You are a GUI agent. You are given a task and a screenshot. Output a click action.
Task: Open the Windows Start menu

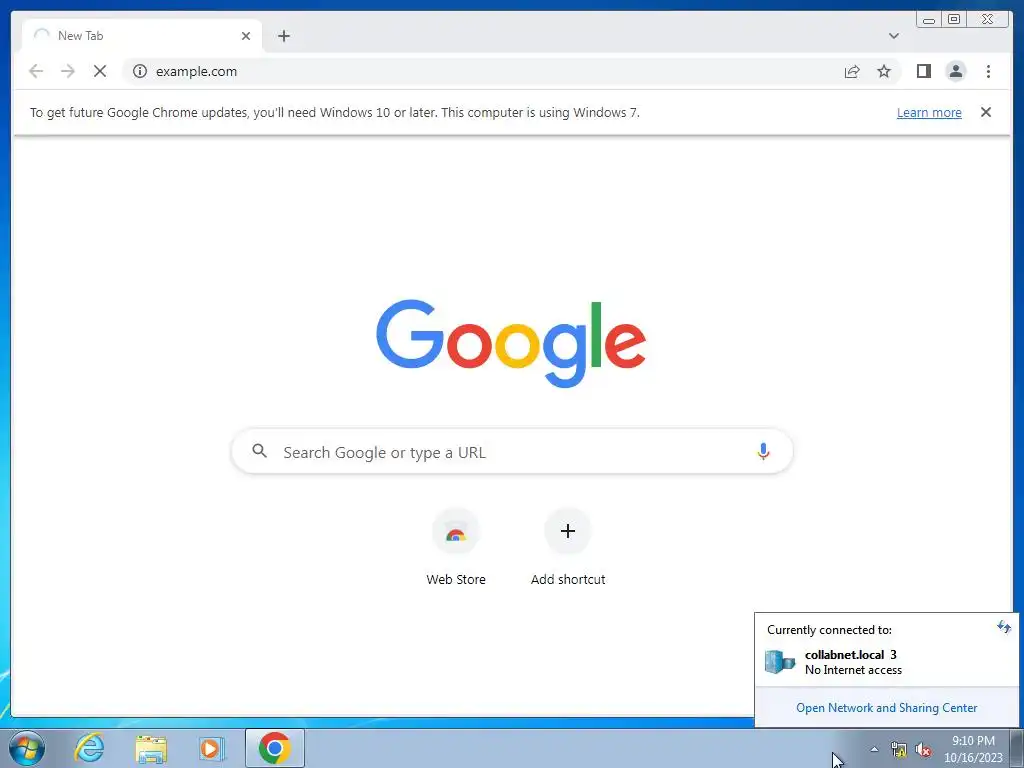coord(27,748)
